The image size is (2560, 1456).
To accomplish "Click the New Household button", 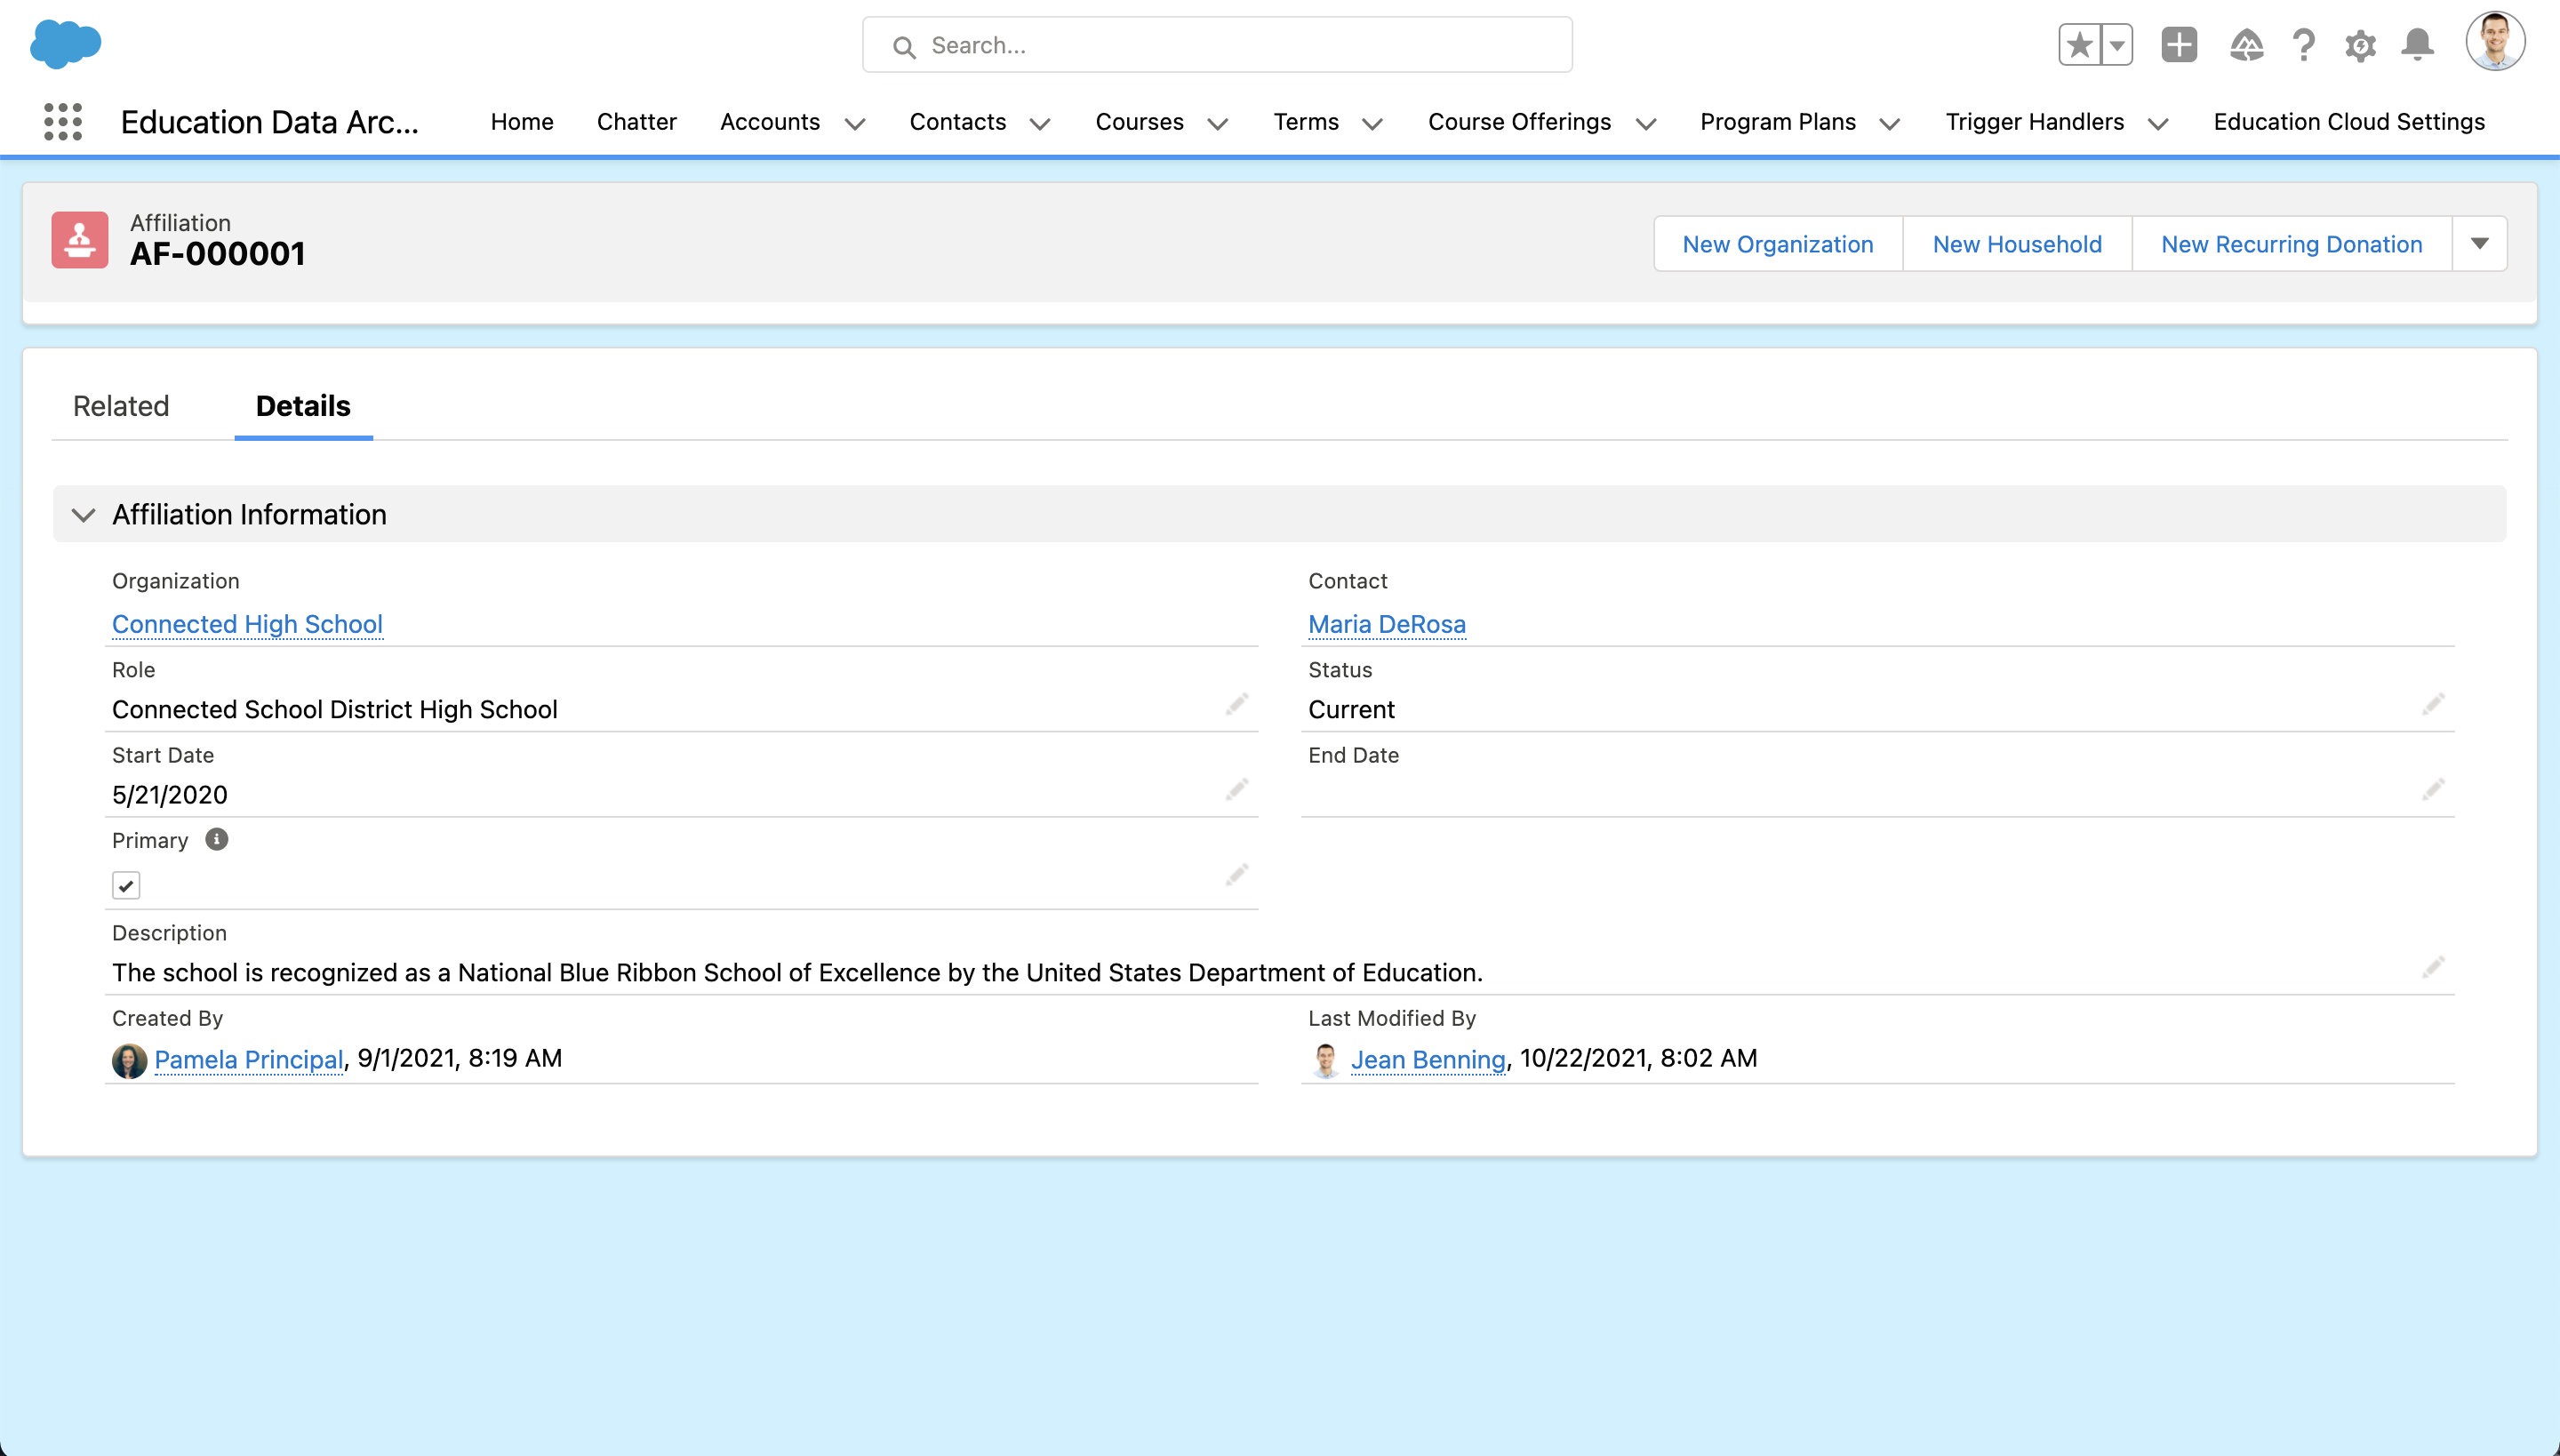I will [2017, 244].
